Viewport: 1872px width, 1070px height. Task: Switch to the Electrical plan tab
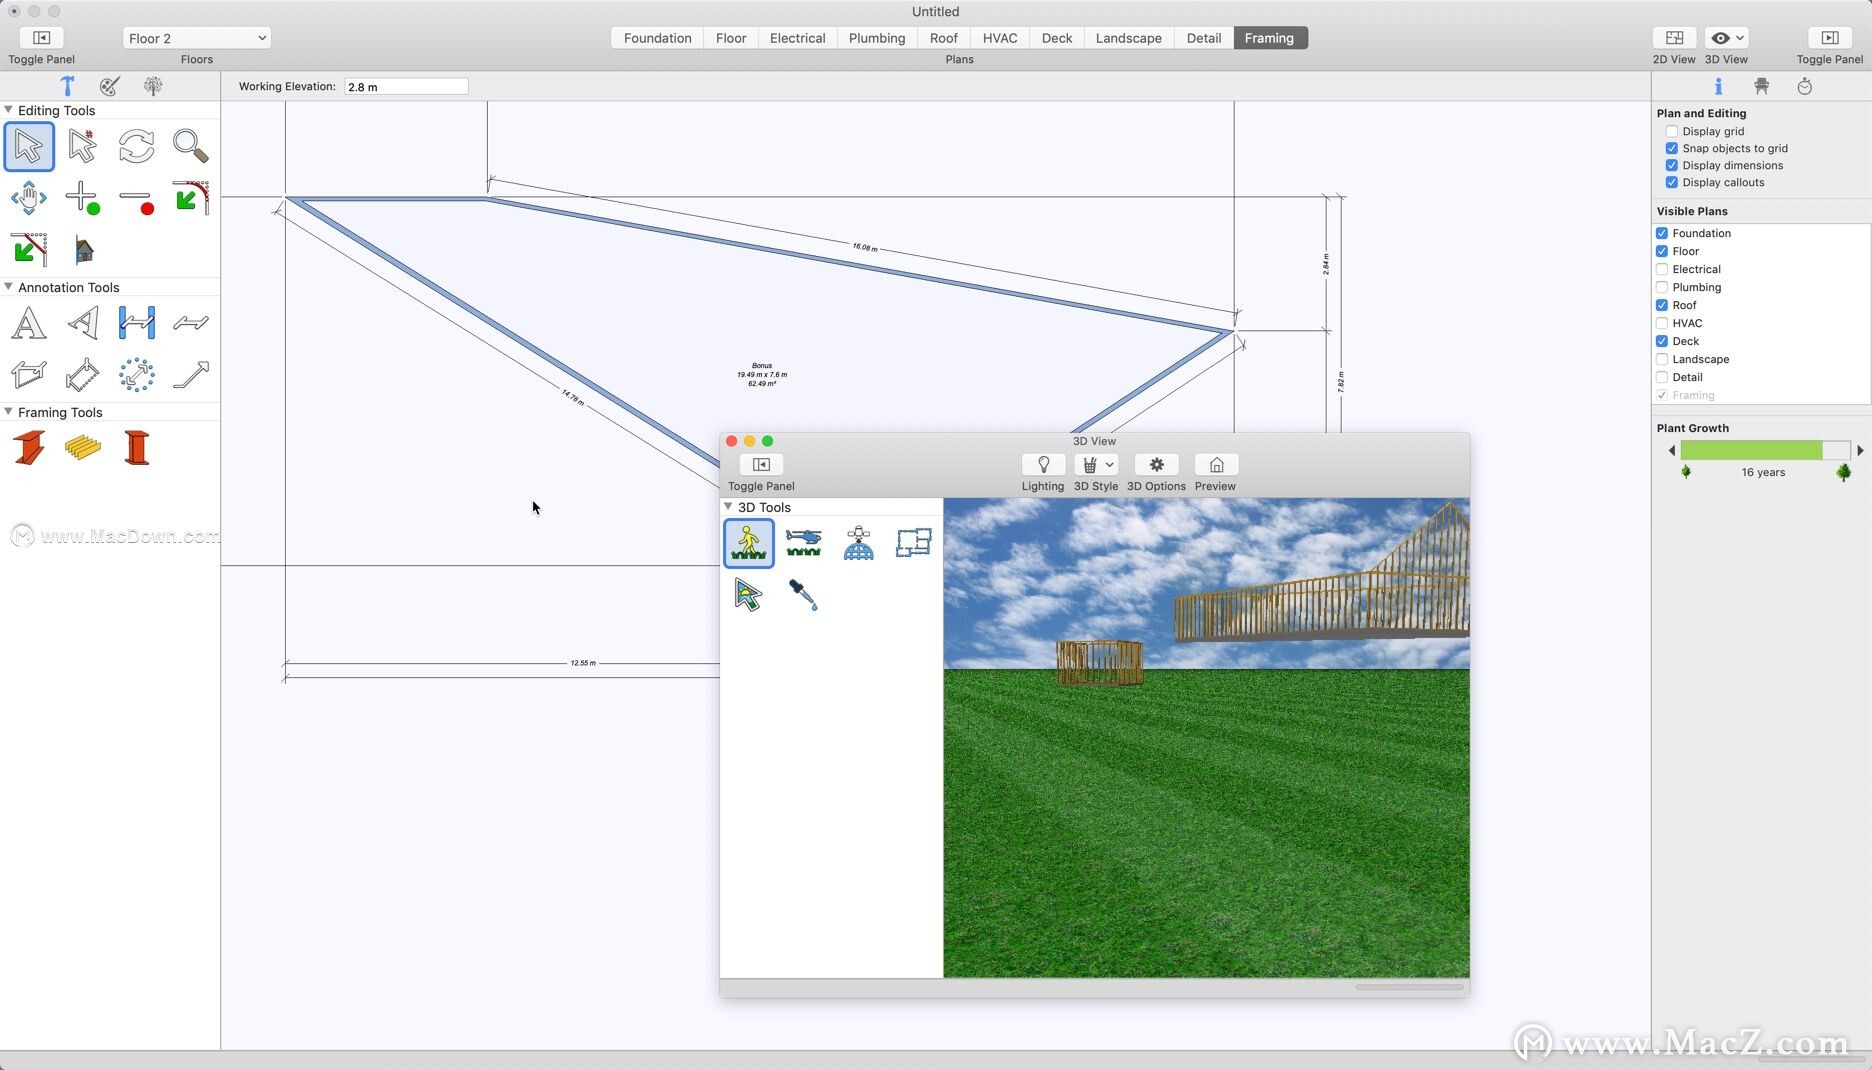[x=797, y=38]
